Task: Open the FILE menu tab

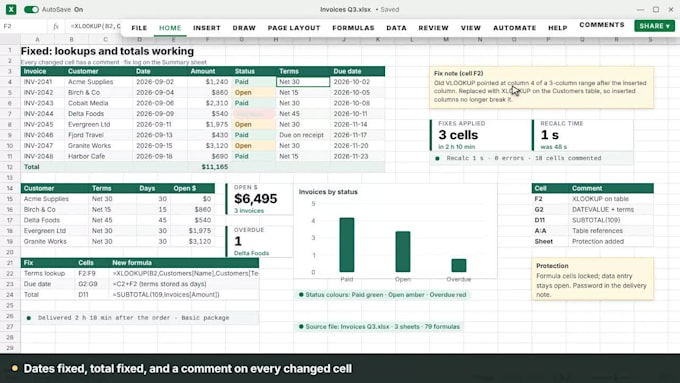Action: coord(139,28)
